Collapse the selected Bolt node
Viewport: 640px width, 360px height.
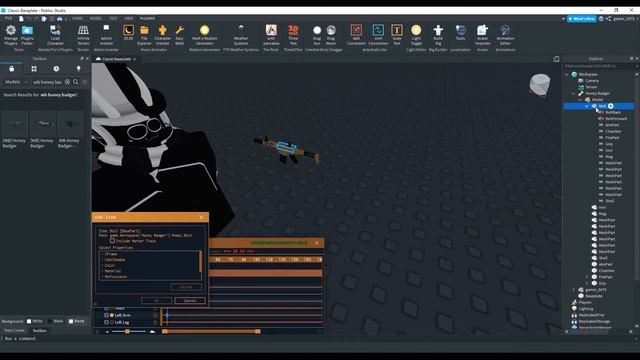[x=587, y=106]
